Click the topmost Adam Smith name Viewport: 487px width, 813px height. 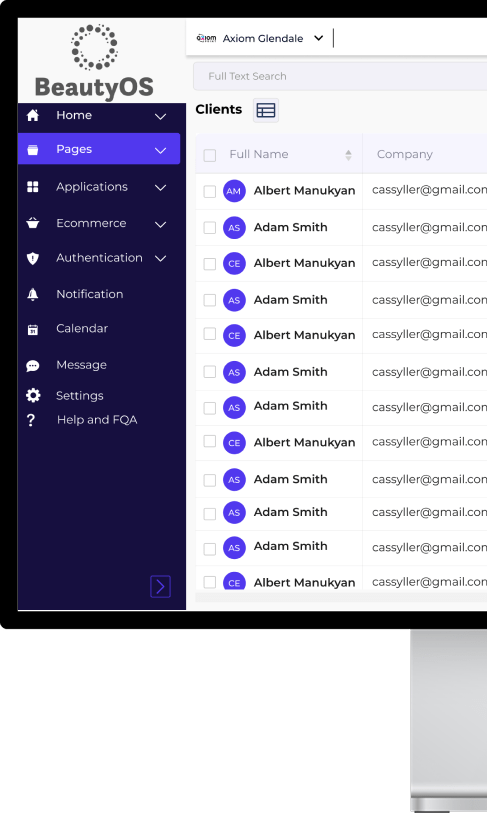coord(290,227)
